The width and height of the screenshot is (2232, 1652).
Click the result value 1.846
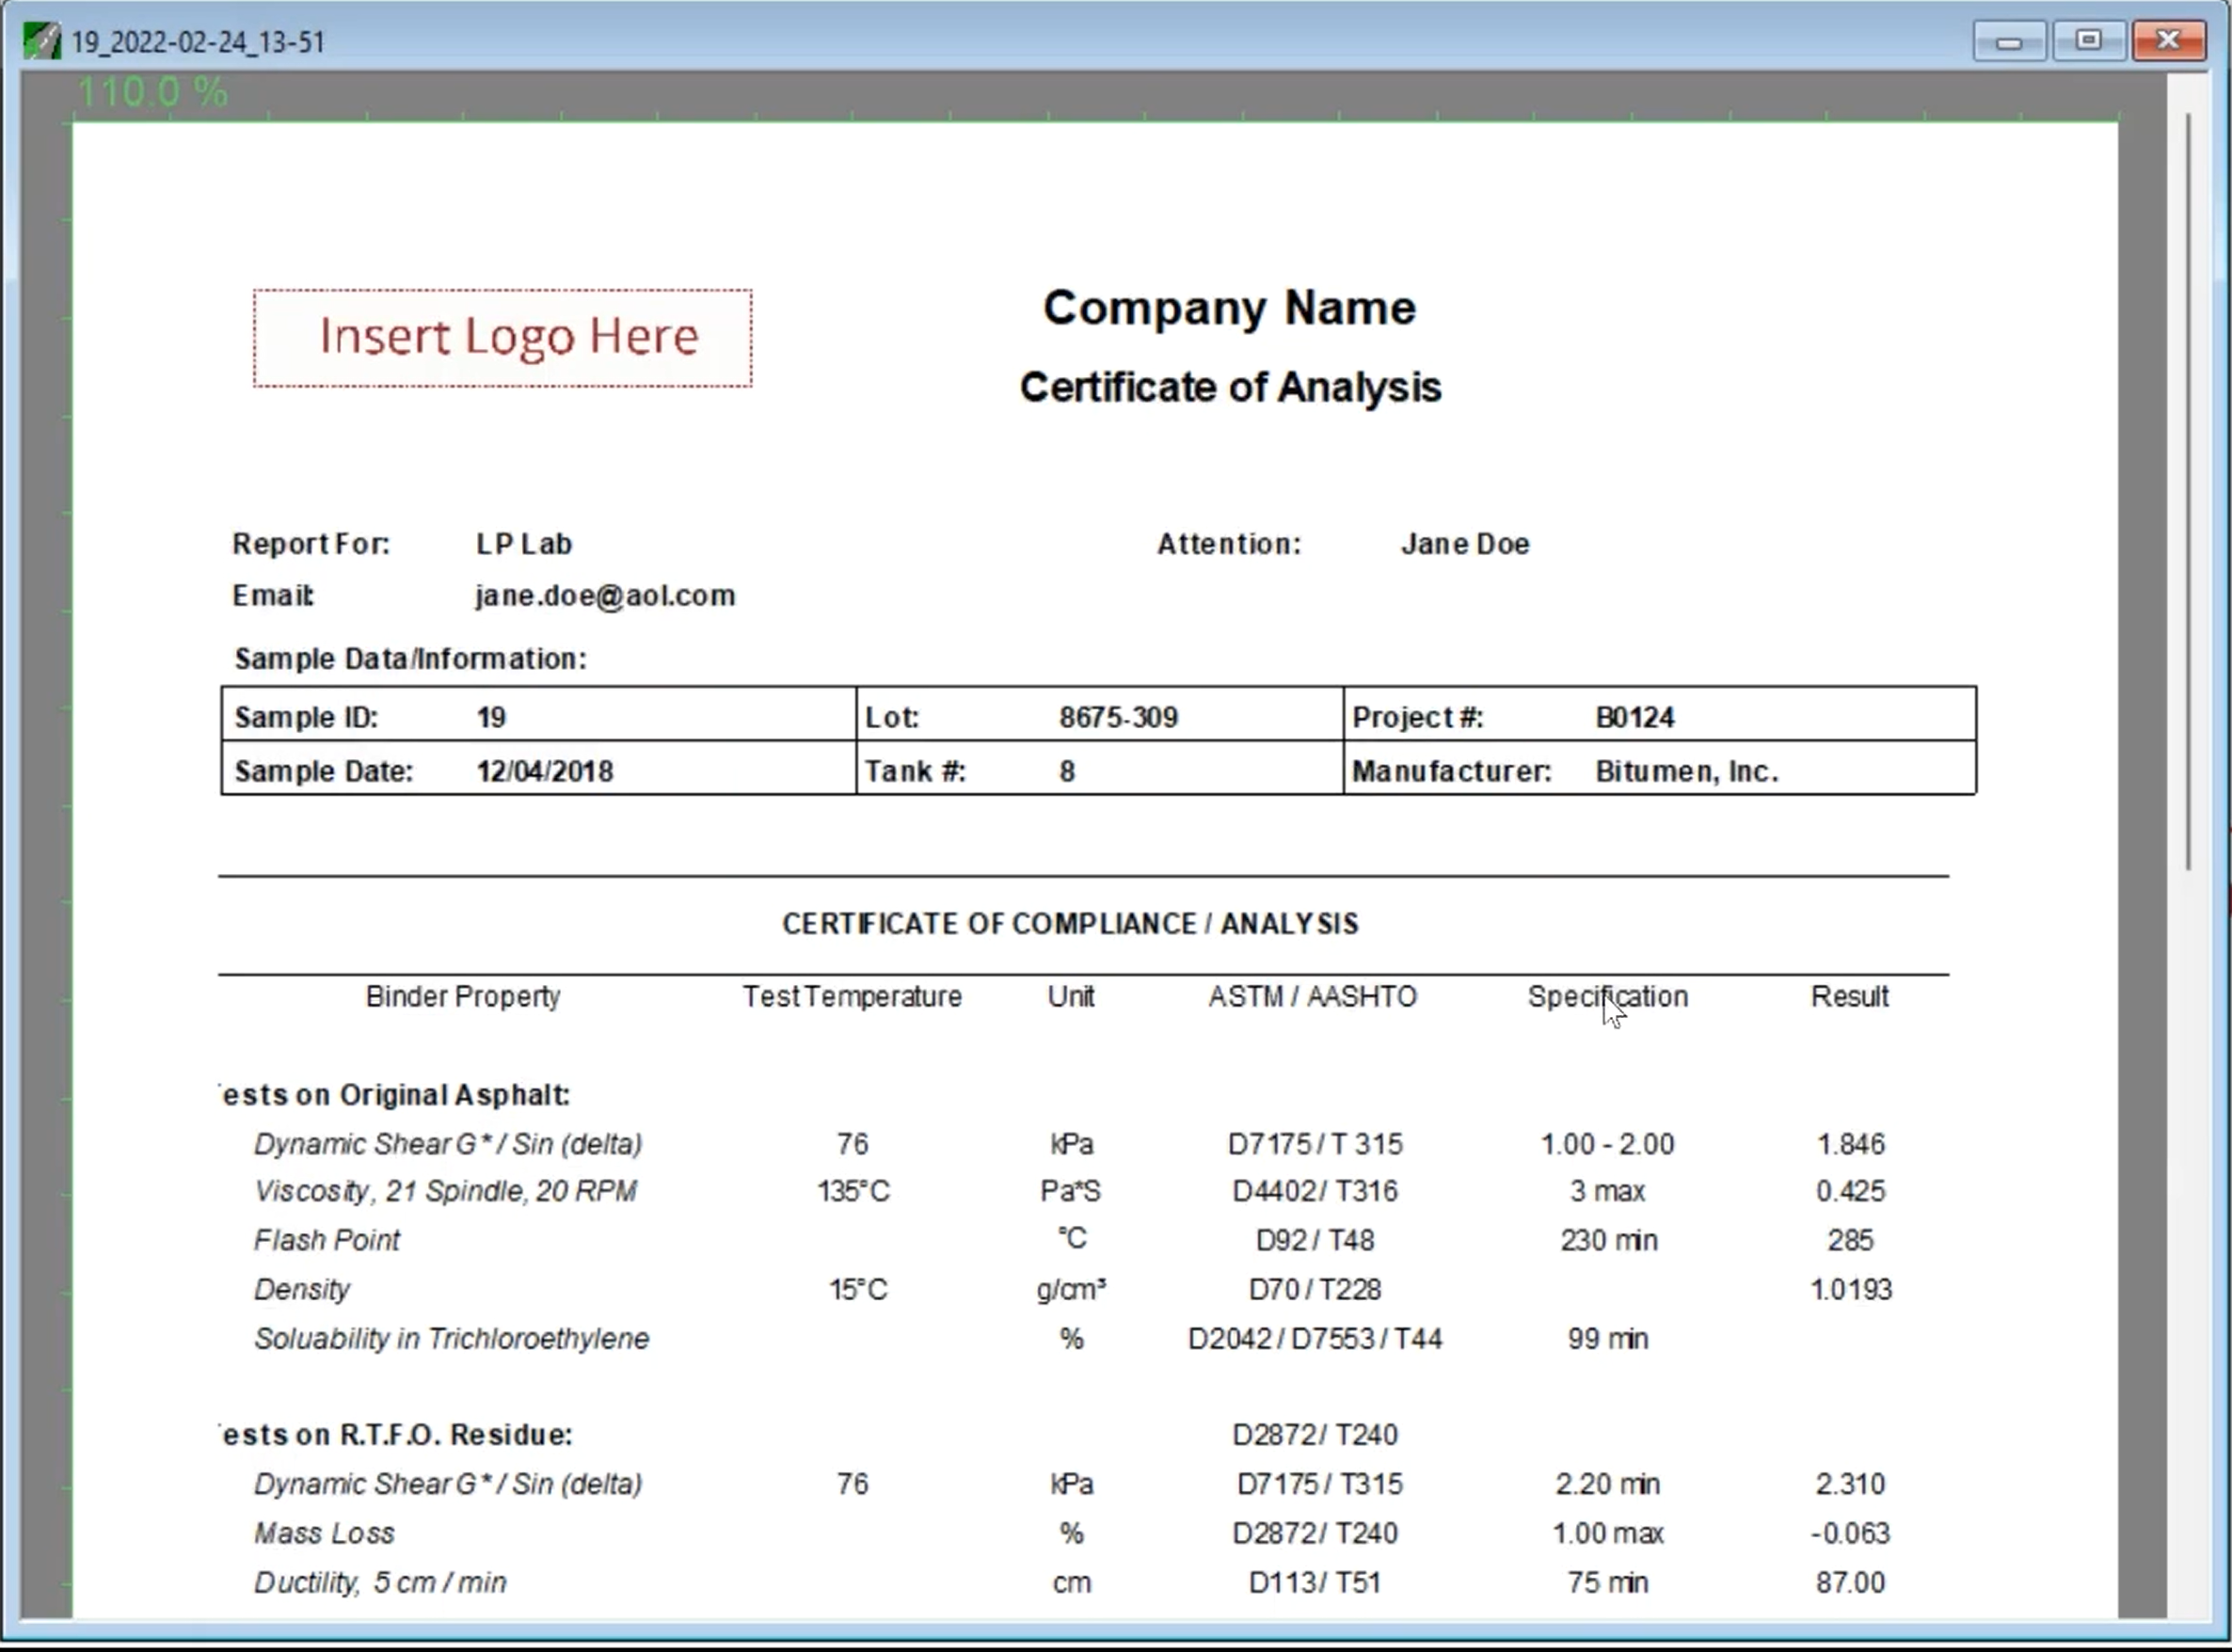tap(1851, 1144)
